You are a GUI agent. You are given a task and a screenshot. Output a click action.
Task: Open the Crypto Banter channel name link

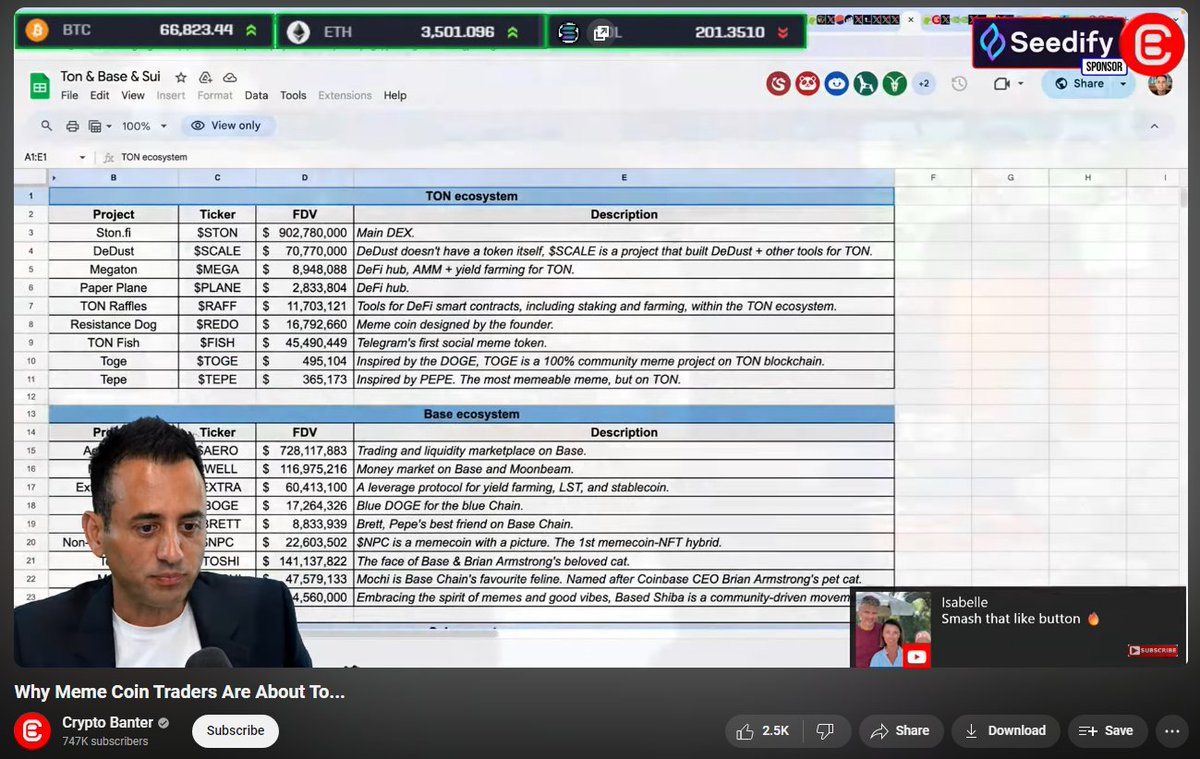[107, 722]
